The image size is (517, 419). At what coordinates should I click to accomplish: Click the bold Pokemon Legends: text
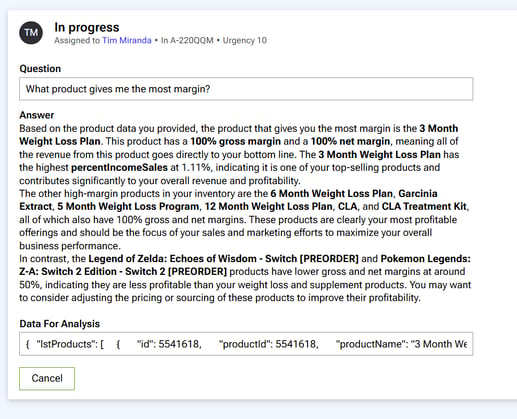pos(426,259)
